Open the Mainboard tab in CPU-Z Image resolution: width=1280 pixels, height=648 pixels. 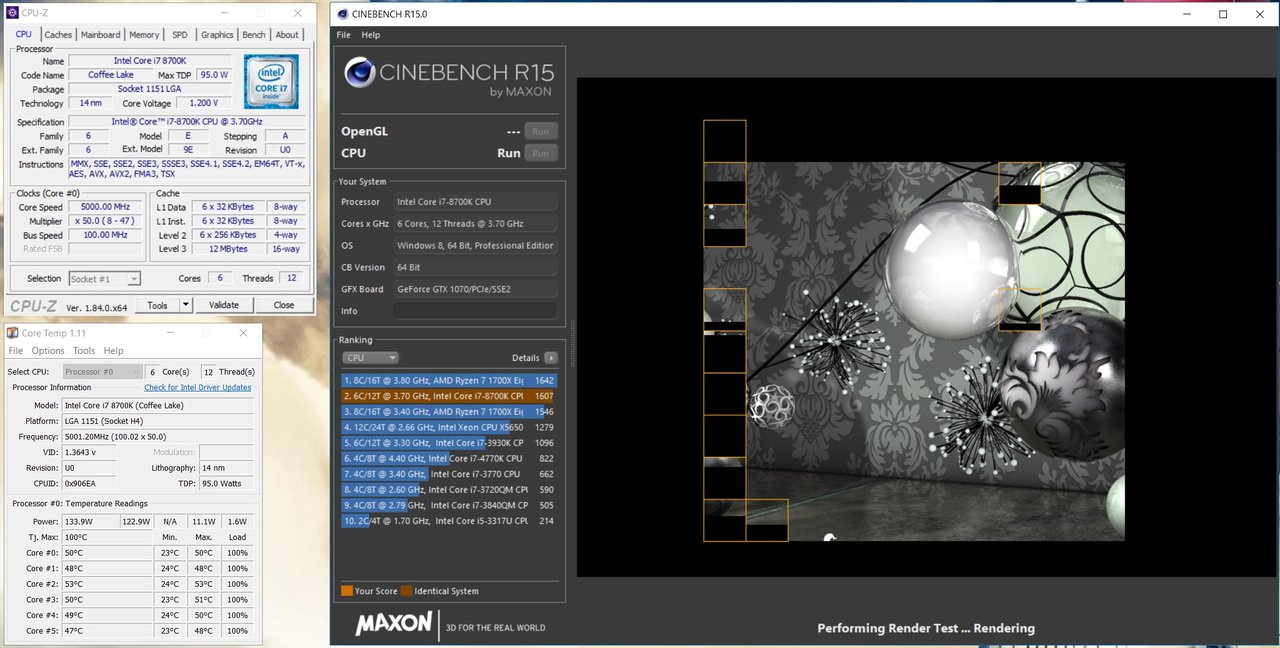pyautogui.click(x=100, y=34)
